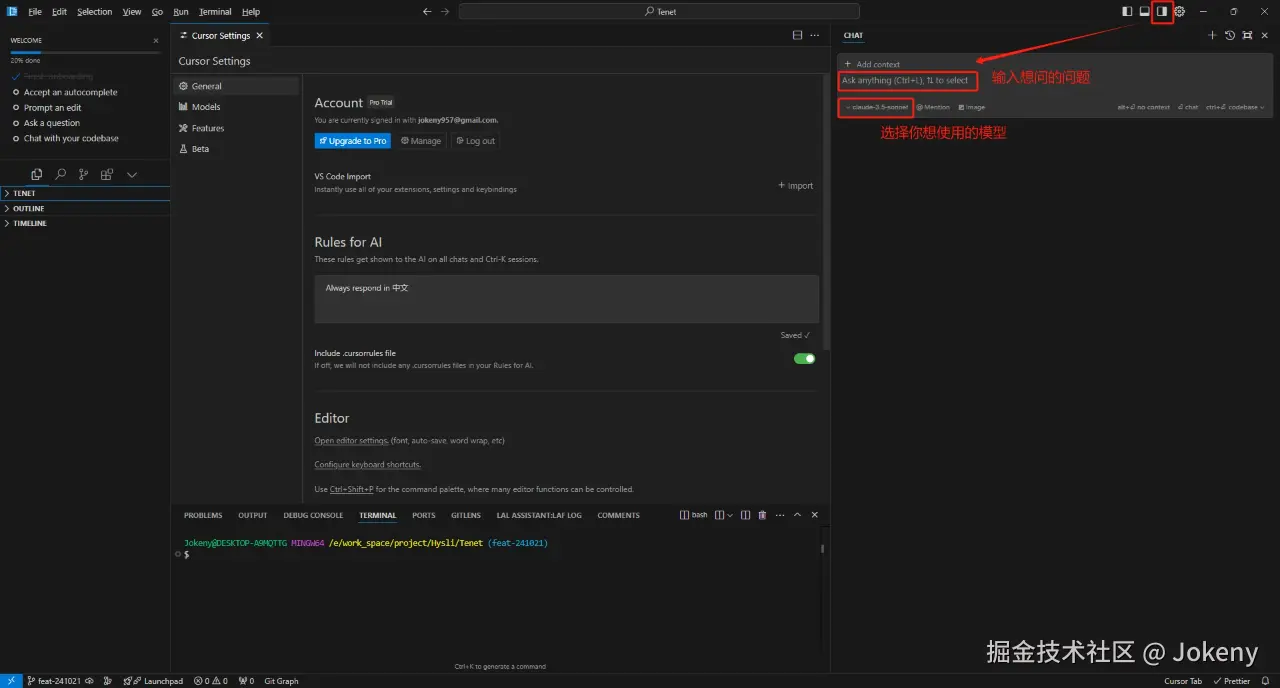Close the Welcome walkthrough panel
Image resolution: width=1280 pixels, height=688 pixels.
coord(156,41)
